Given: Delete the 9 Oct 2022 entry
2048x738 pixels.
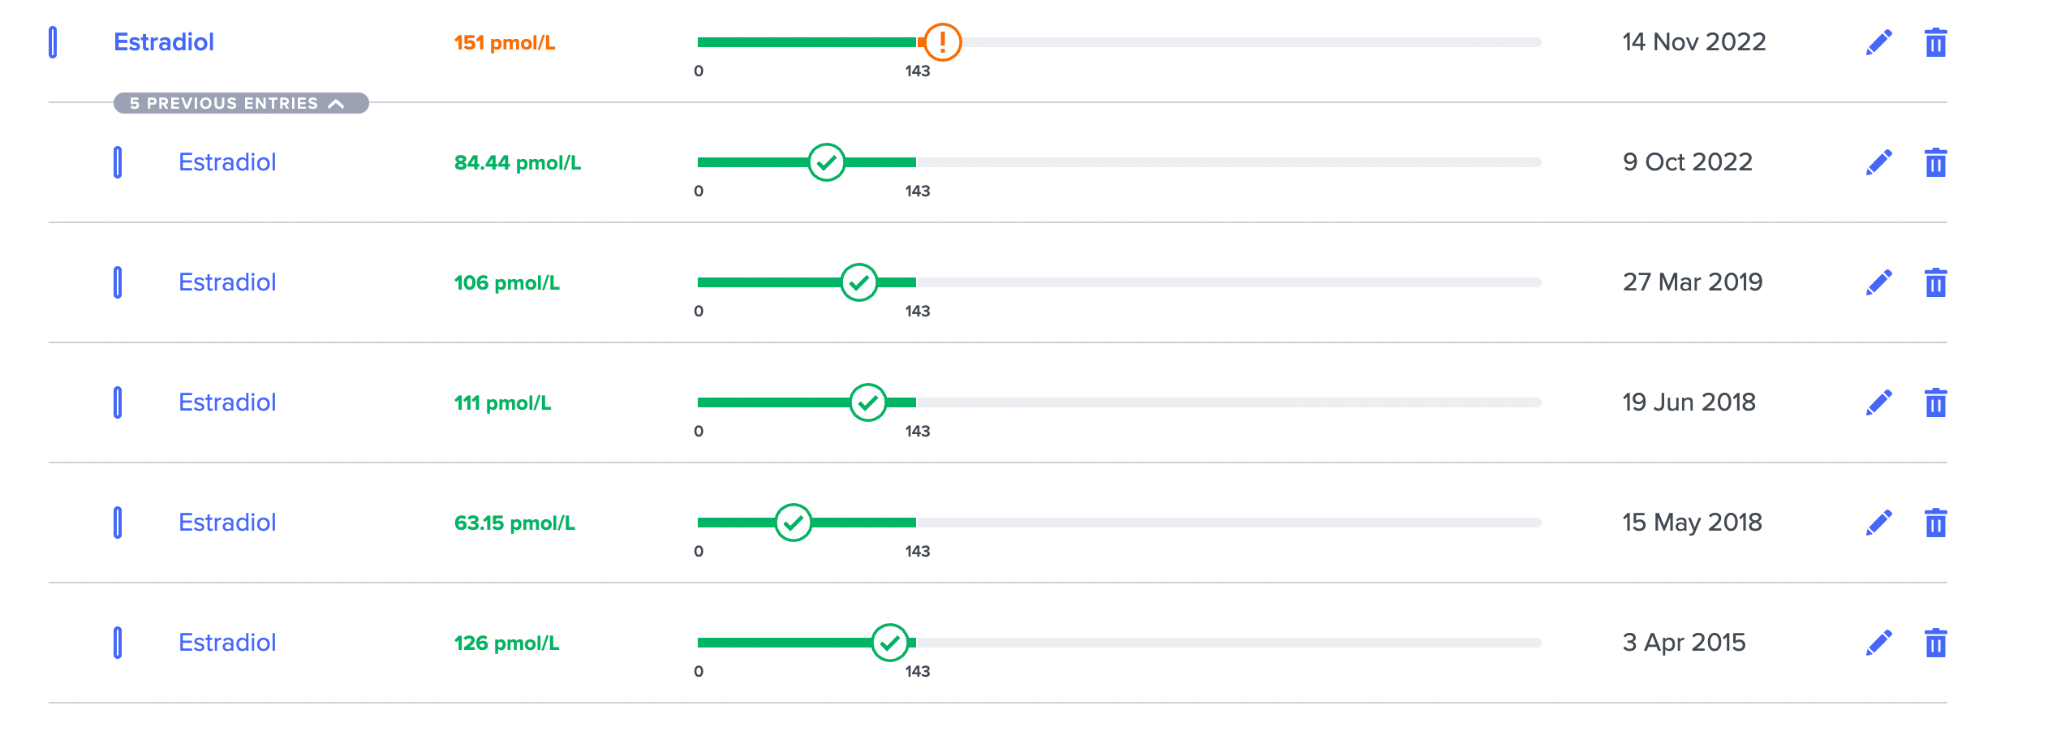Looking at the screenshot, I should [x=1936, y=162].
